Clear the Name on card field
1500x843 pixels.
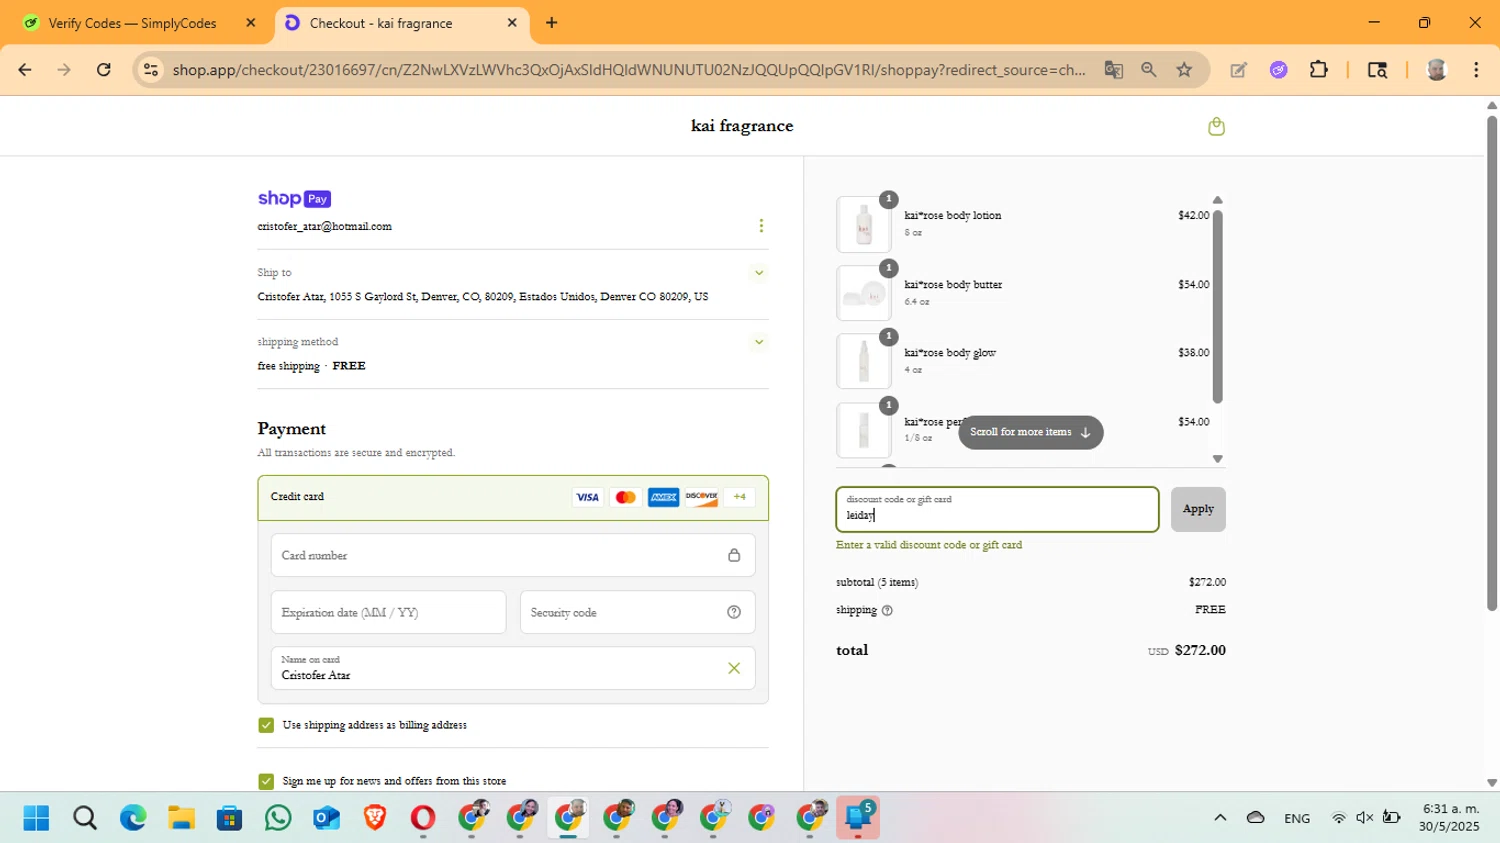pyautogui.click(x=734, y=668)
